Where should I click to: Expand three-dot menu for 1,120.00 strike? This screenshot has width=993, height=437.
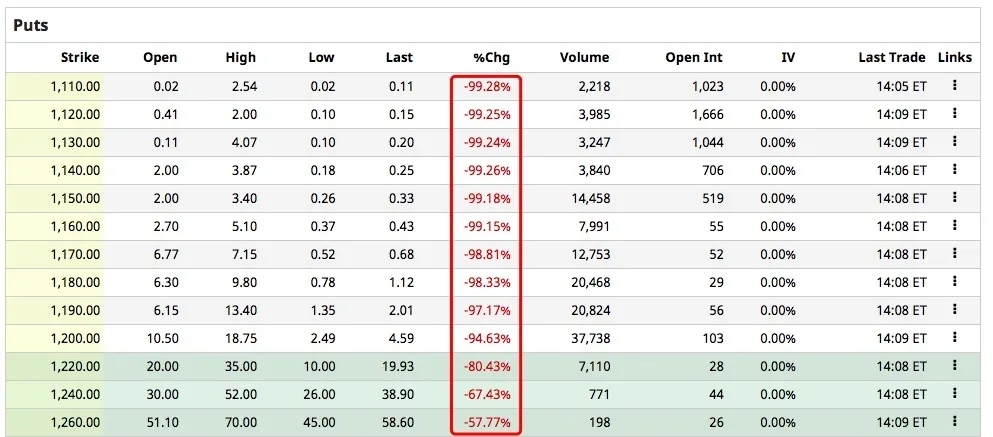pyautogui.click(x=955, y=114)
